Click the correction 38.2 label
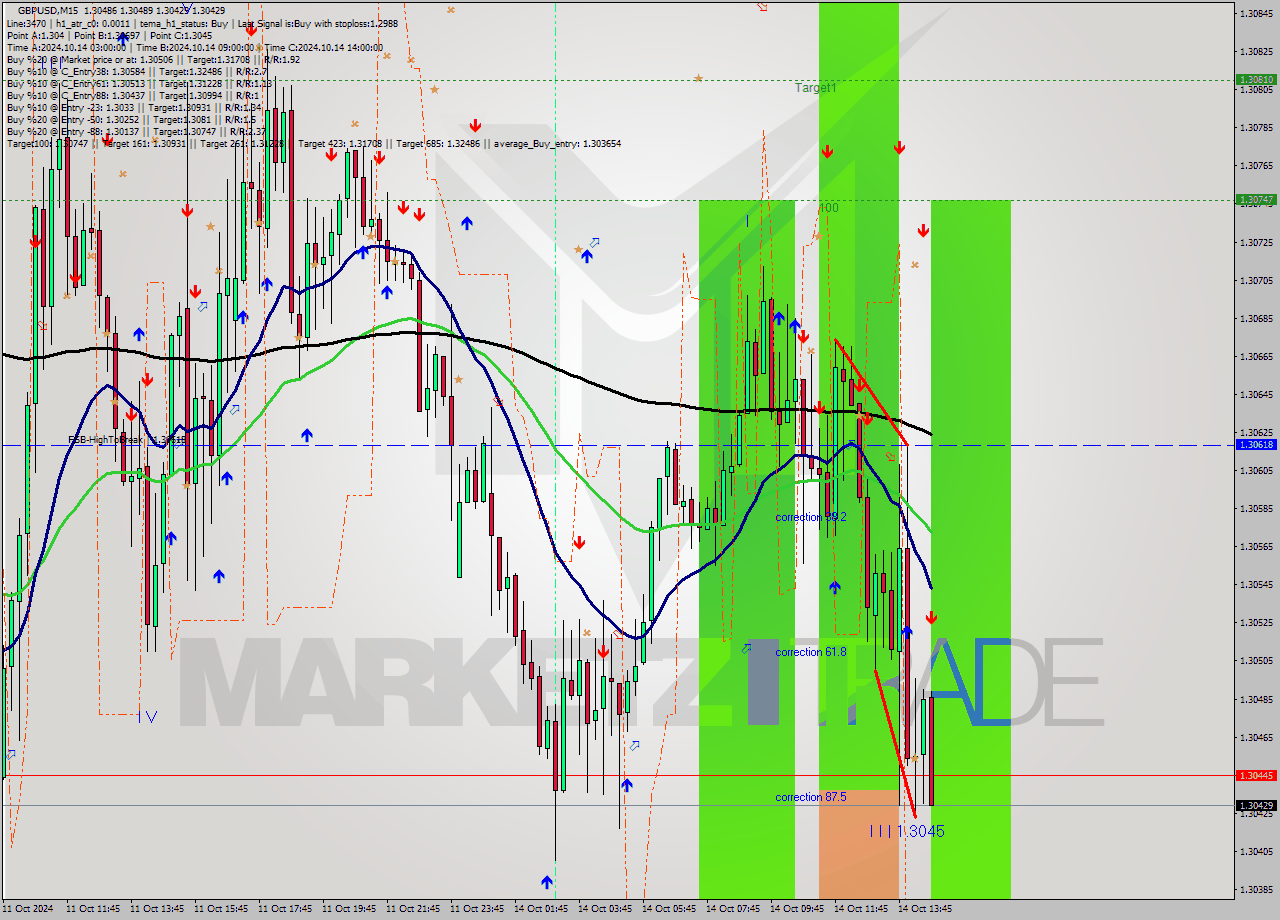The height and width of the screenshot is (920, 1280). tap(811, 517)
